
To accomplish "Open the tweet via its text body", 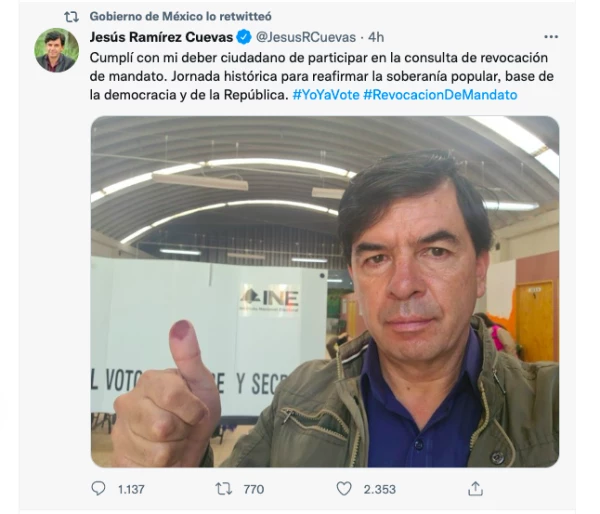I will (x=321, y=76).
